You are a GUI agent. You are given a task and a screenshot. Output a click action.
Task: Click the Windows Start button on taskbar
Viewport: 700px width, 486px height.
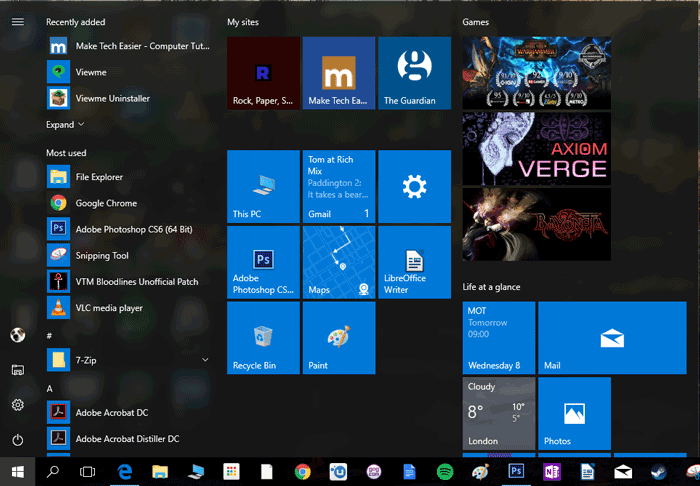point(17,472)
